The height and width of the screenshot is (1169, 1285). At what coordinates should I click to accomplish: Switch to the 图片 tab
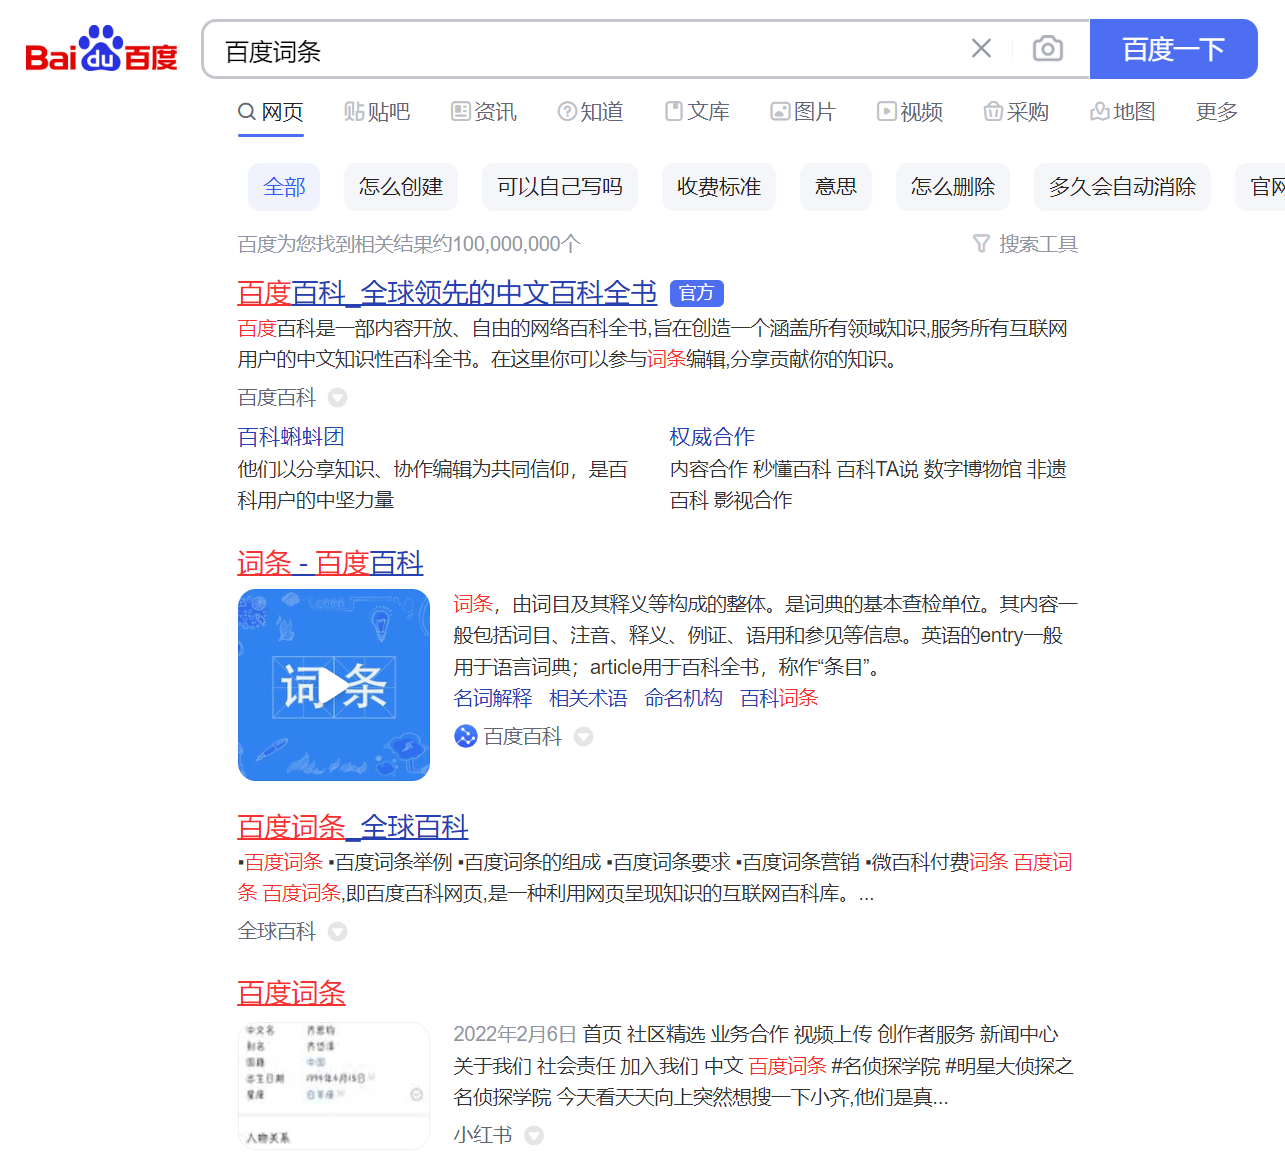coord(802,112)
